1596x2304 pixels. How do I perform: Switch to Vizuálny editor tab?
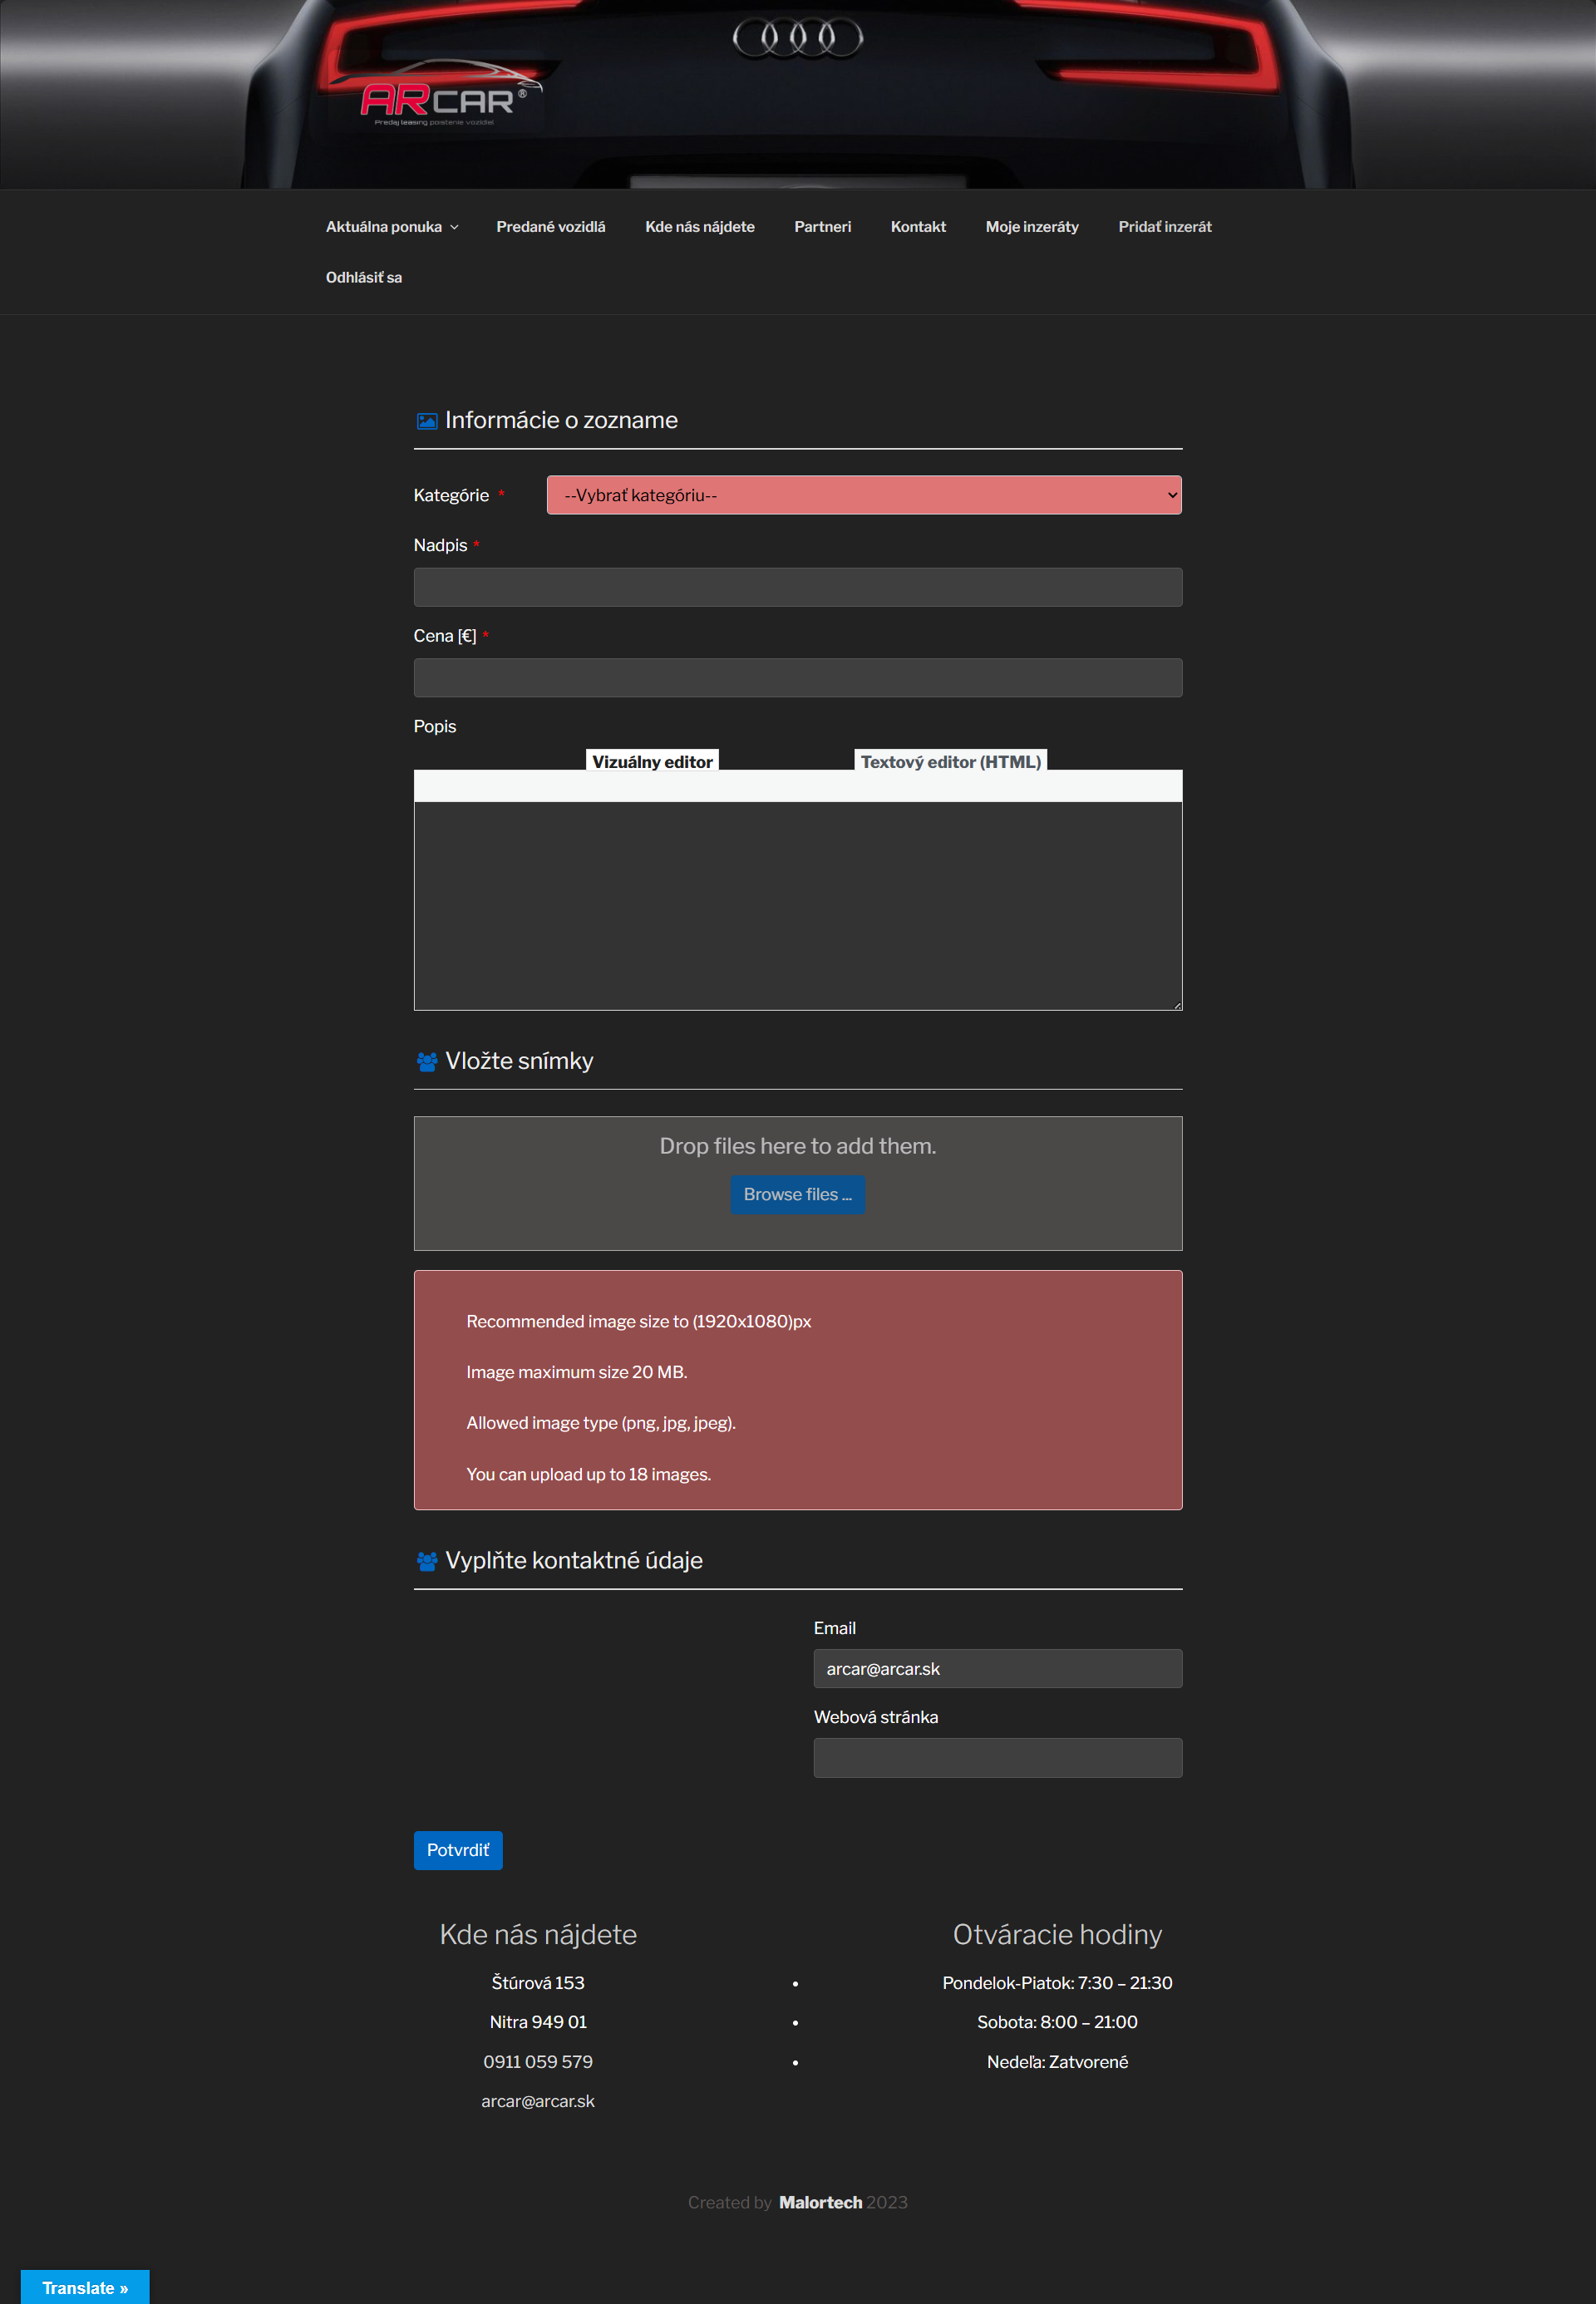pyautogui.click(x=652, y=761)
